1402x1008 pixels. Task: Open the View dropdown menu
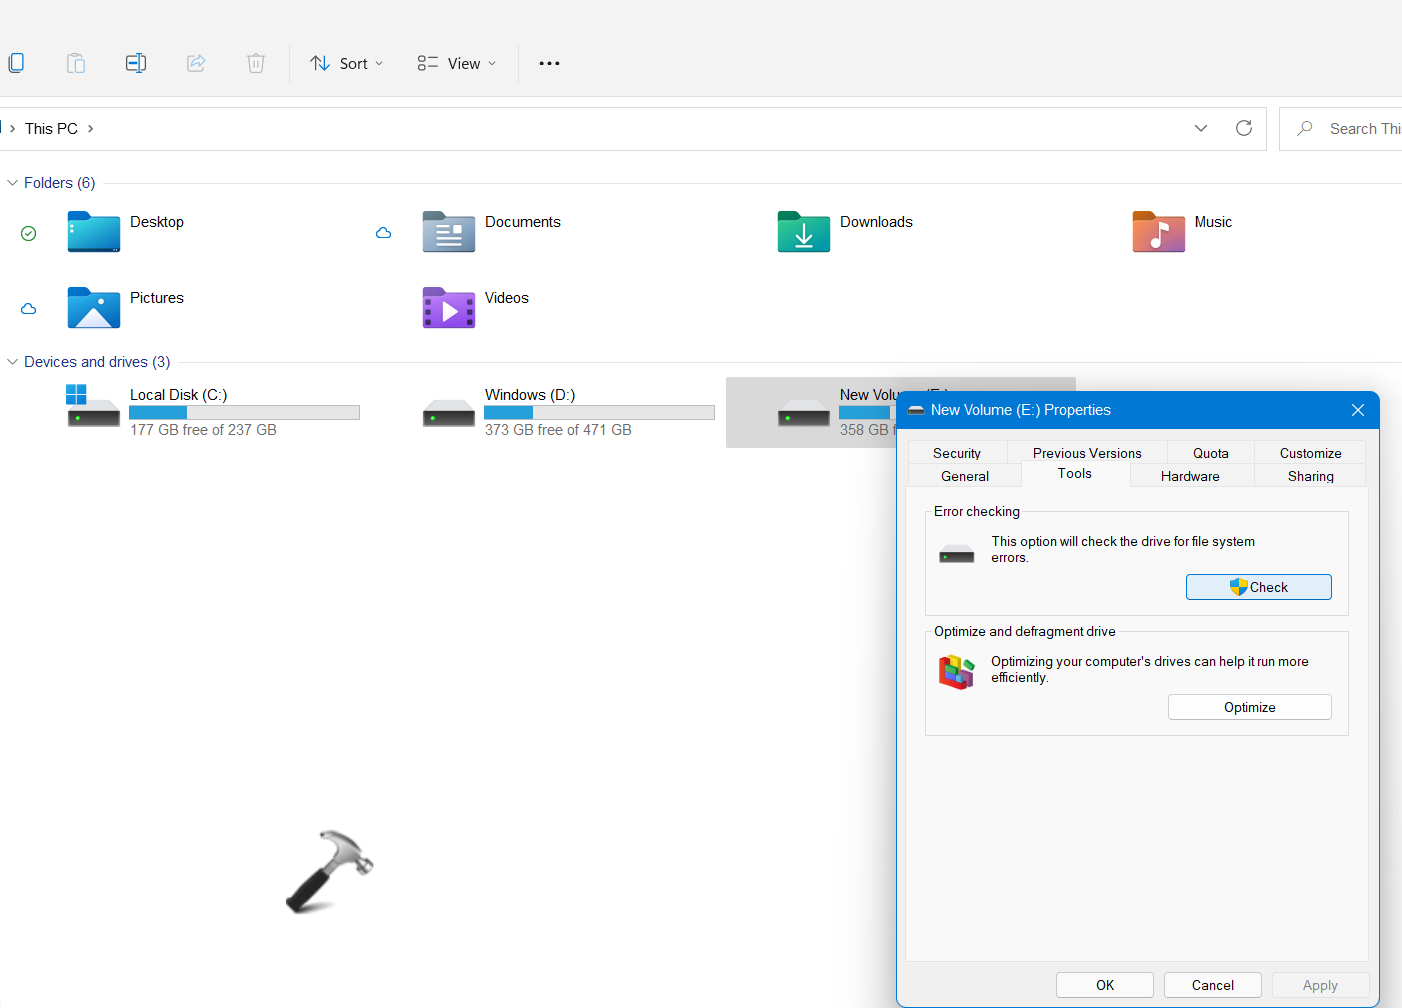pyautogui.click(x=457, y=63)
